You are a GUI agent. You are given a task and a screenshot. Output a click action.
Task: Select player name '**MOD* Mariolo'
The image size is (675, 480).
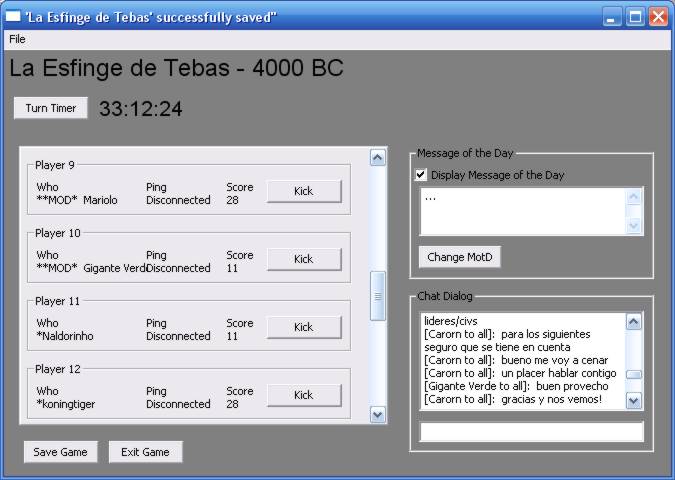coord(77,200)
